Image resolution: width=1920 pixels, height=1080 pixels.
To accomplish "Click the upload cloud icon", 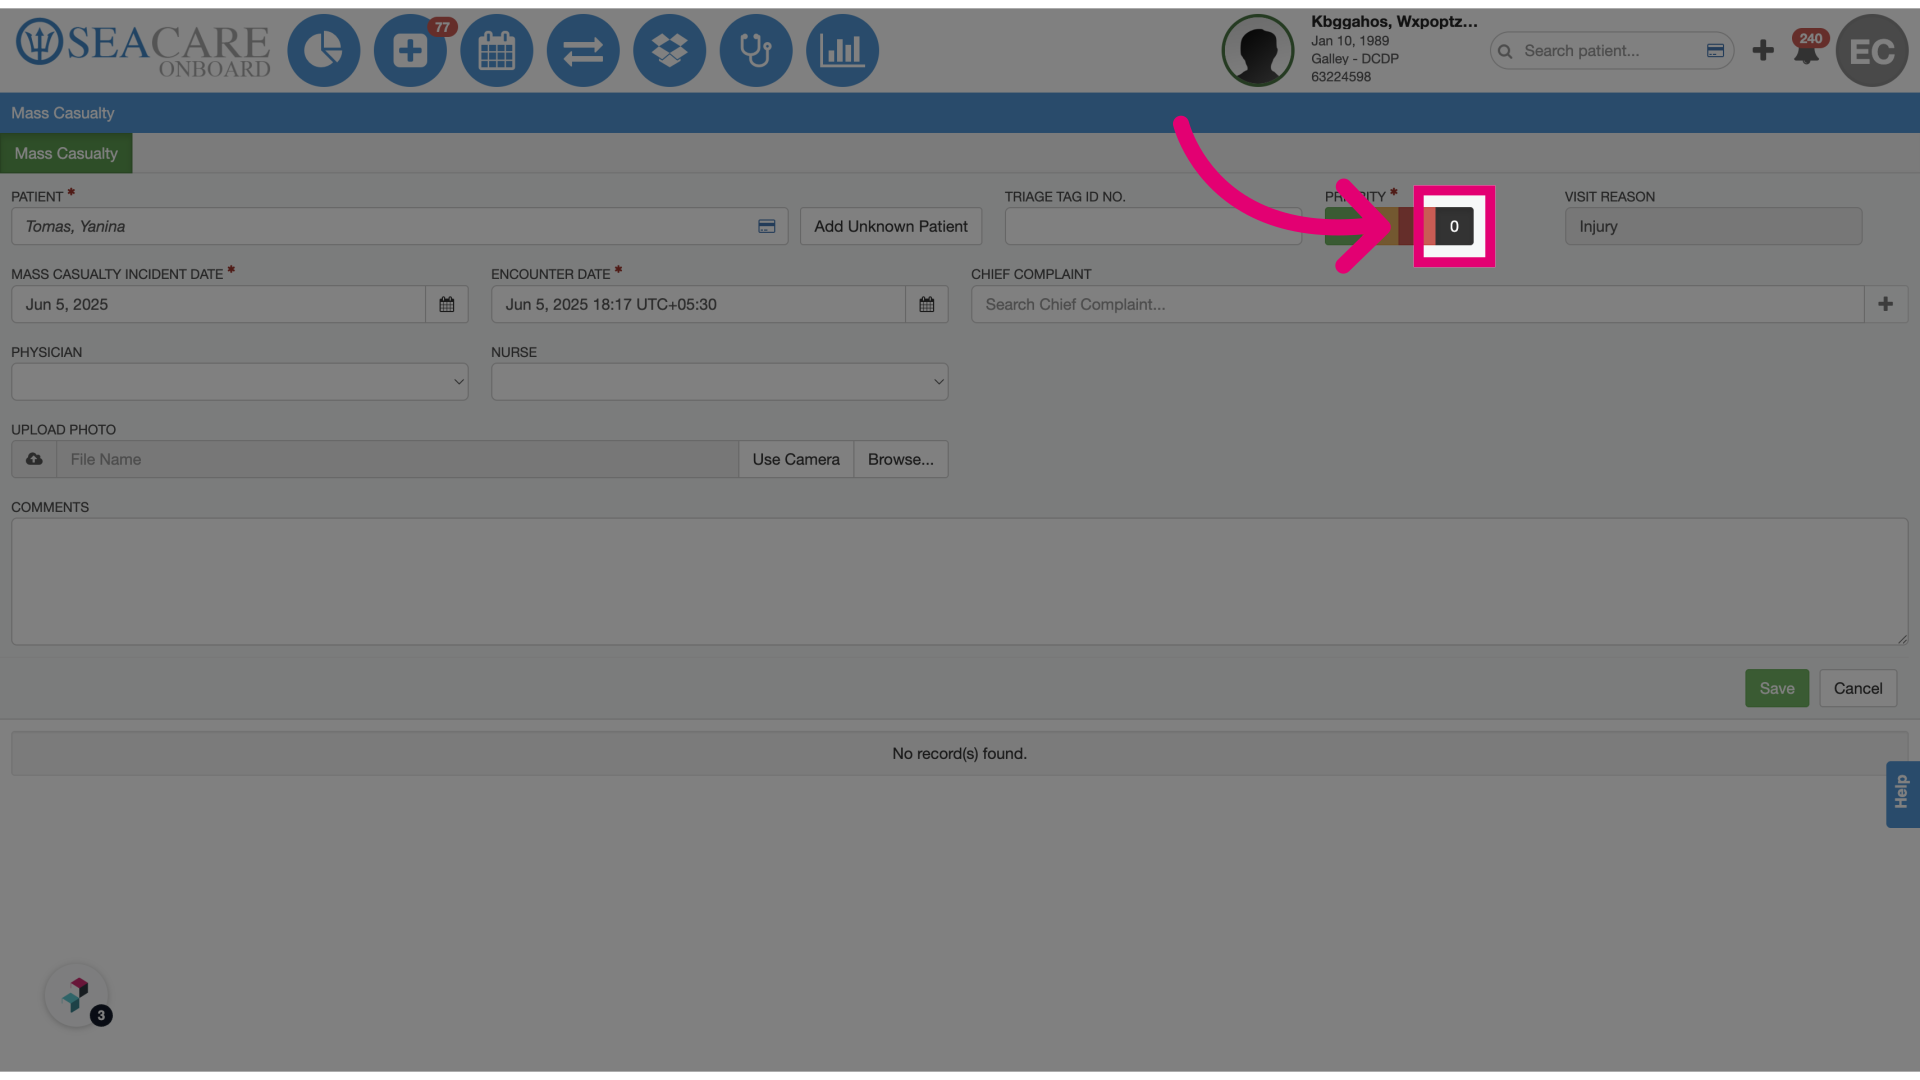I will coord(34,459).
